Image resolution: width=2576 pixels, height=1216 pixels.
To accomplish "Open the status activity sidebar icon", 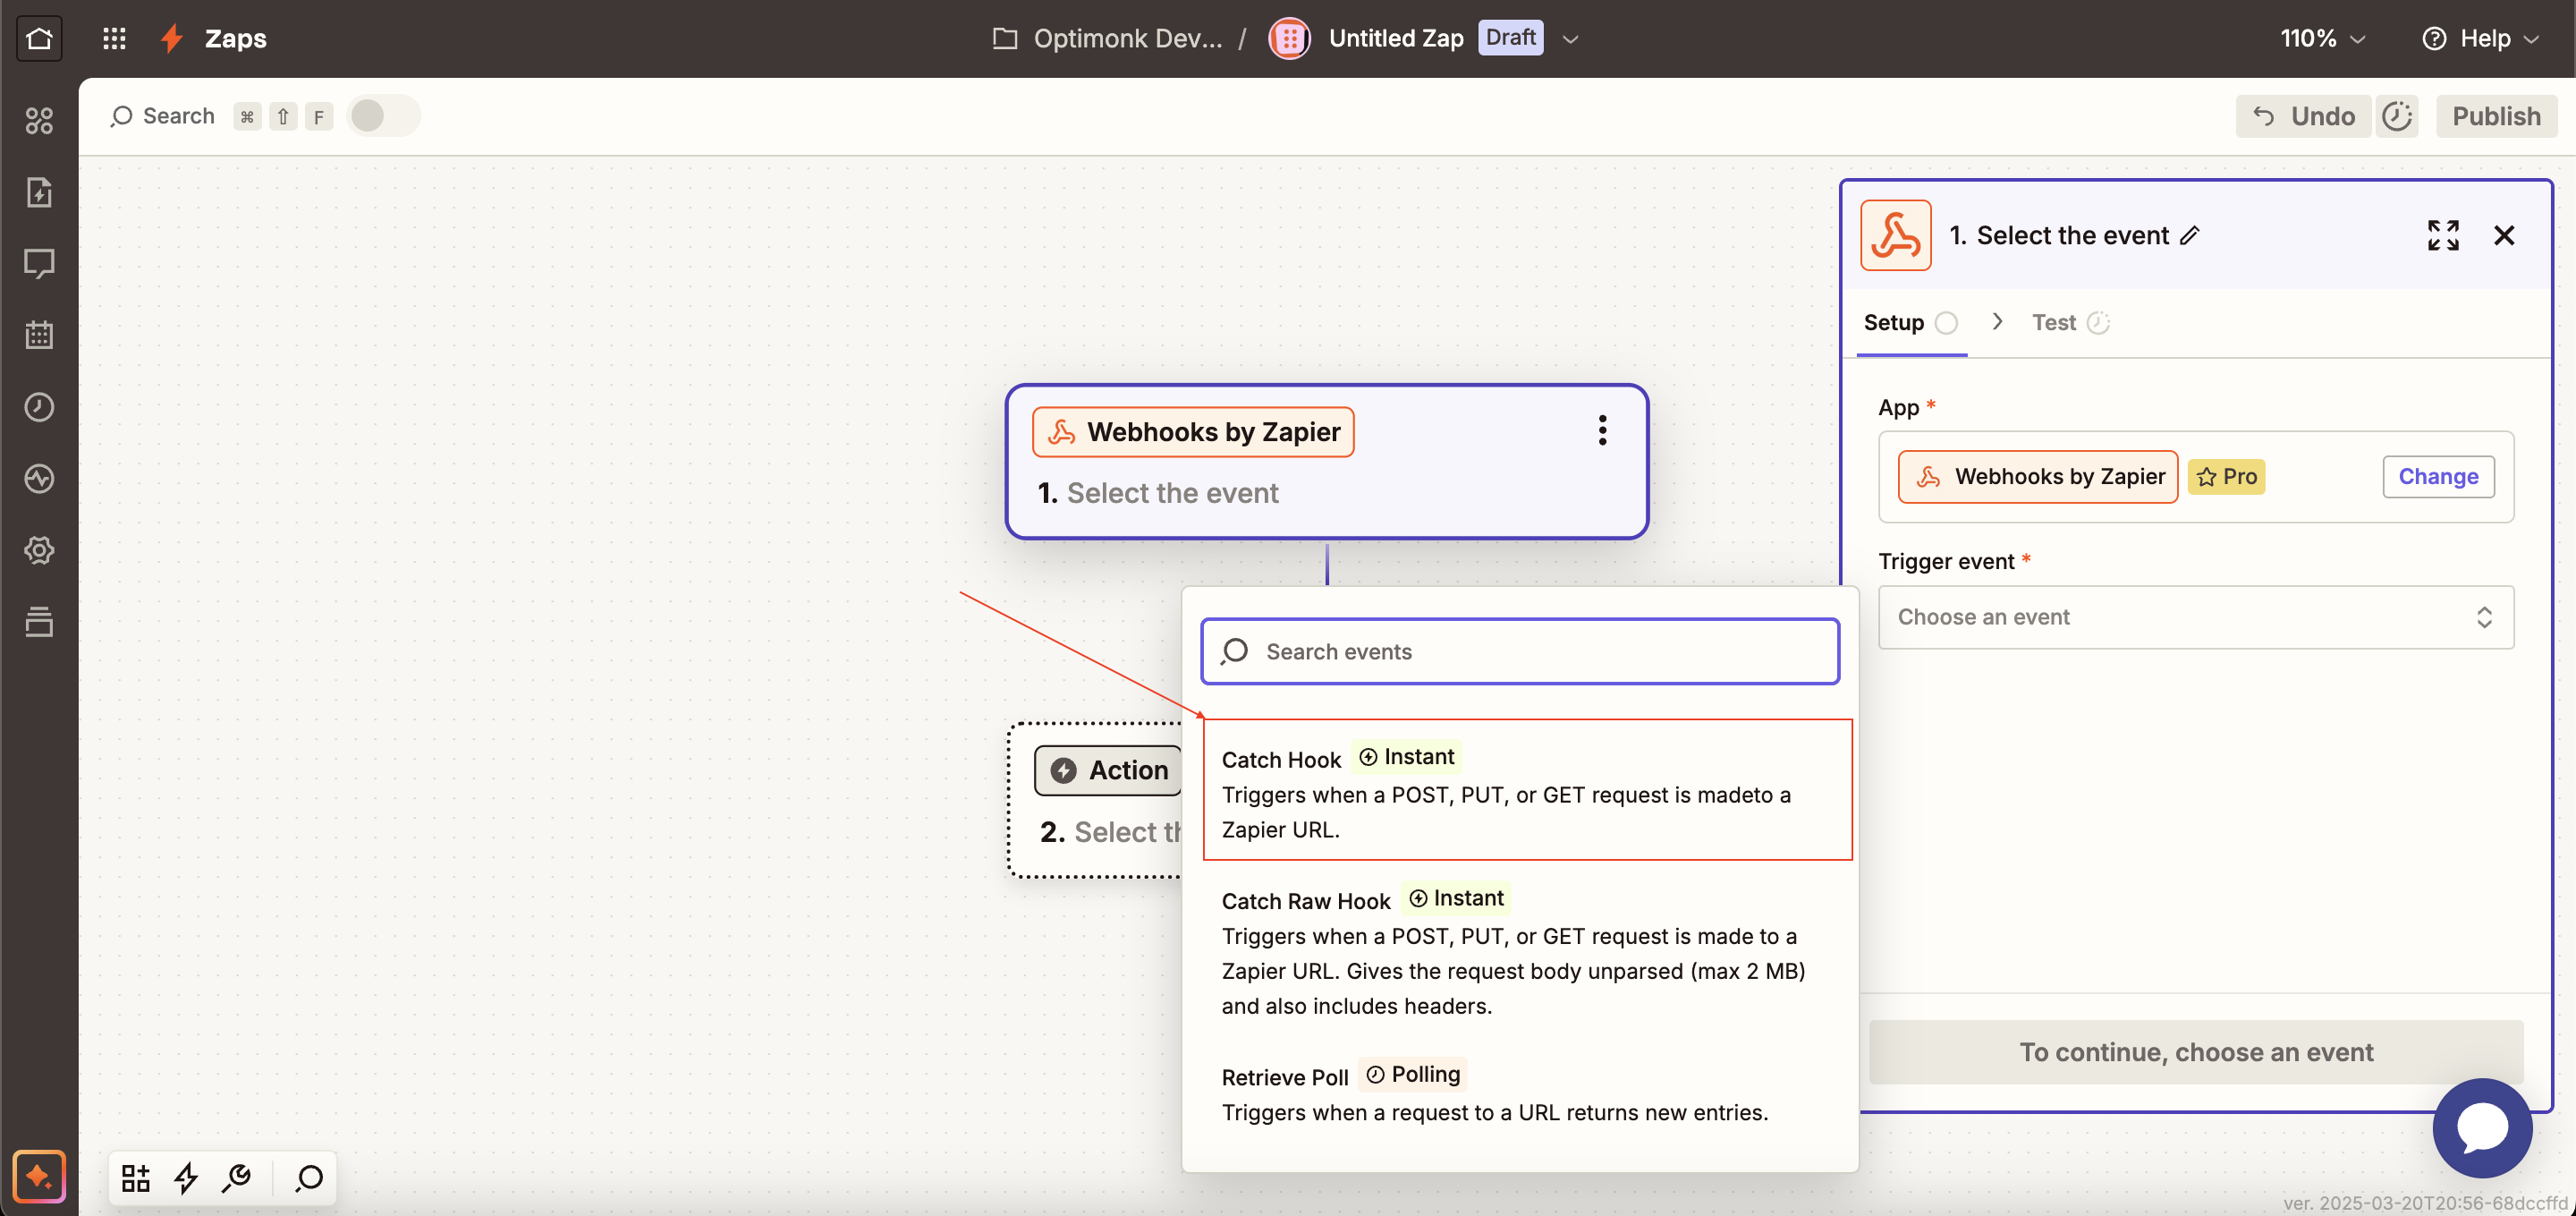I will 39,478.
